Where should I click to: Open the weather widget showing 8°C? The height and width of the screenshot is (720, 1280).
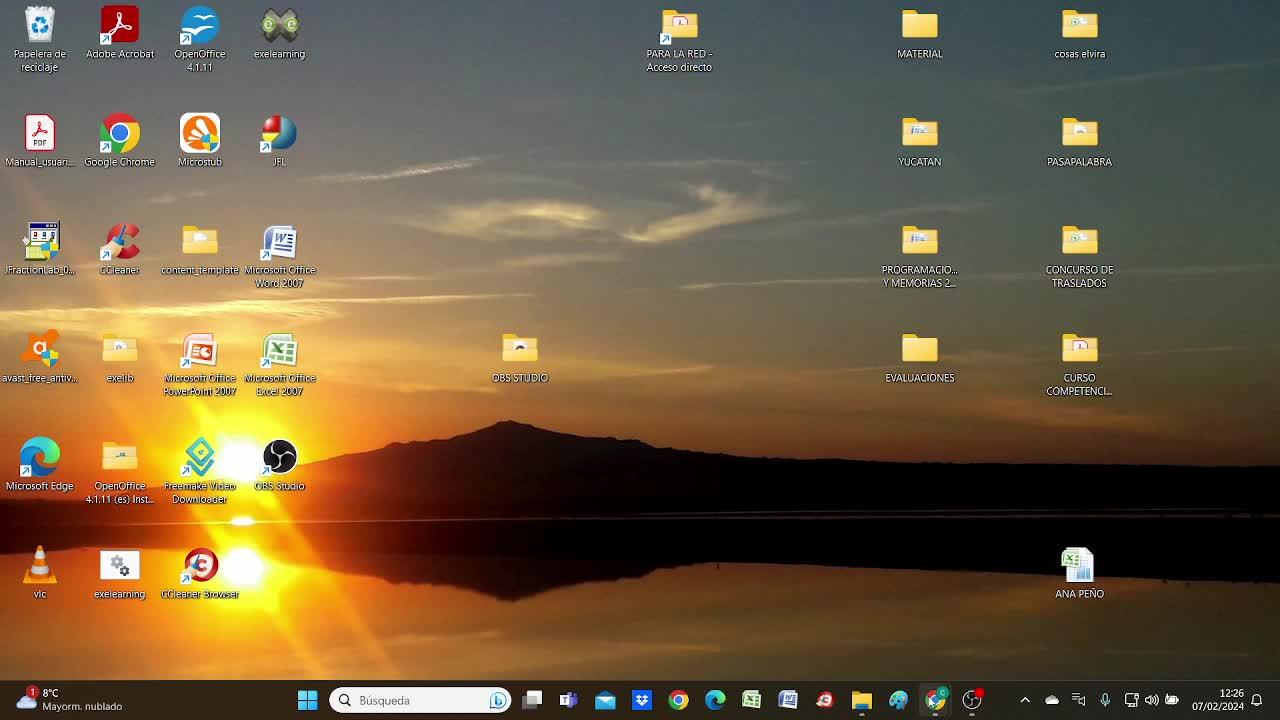[68, 699]
